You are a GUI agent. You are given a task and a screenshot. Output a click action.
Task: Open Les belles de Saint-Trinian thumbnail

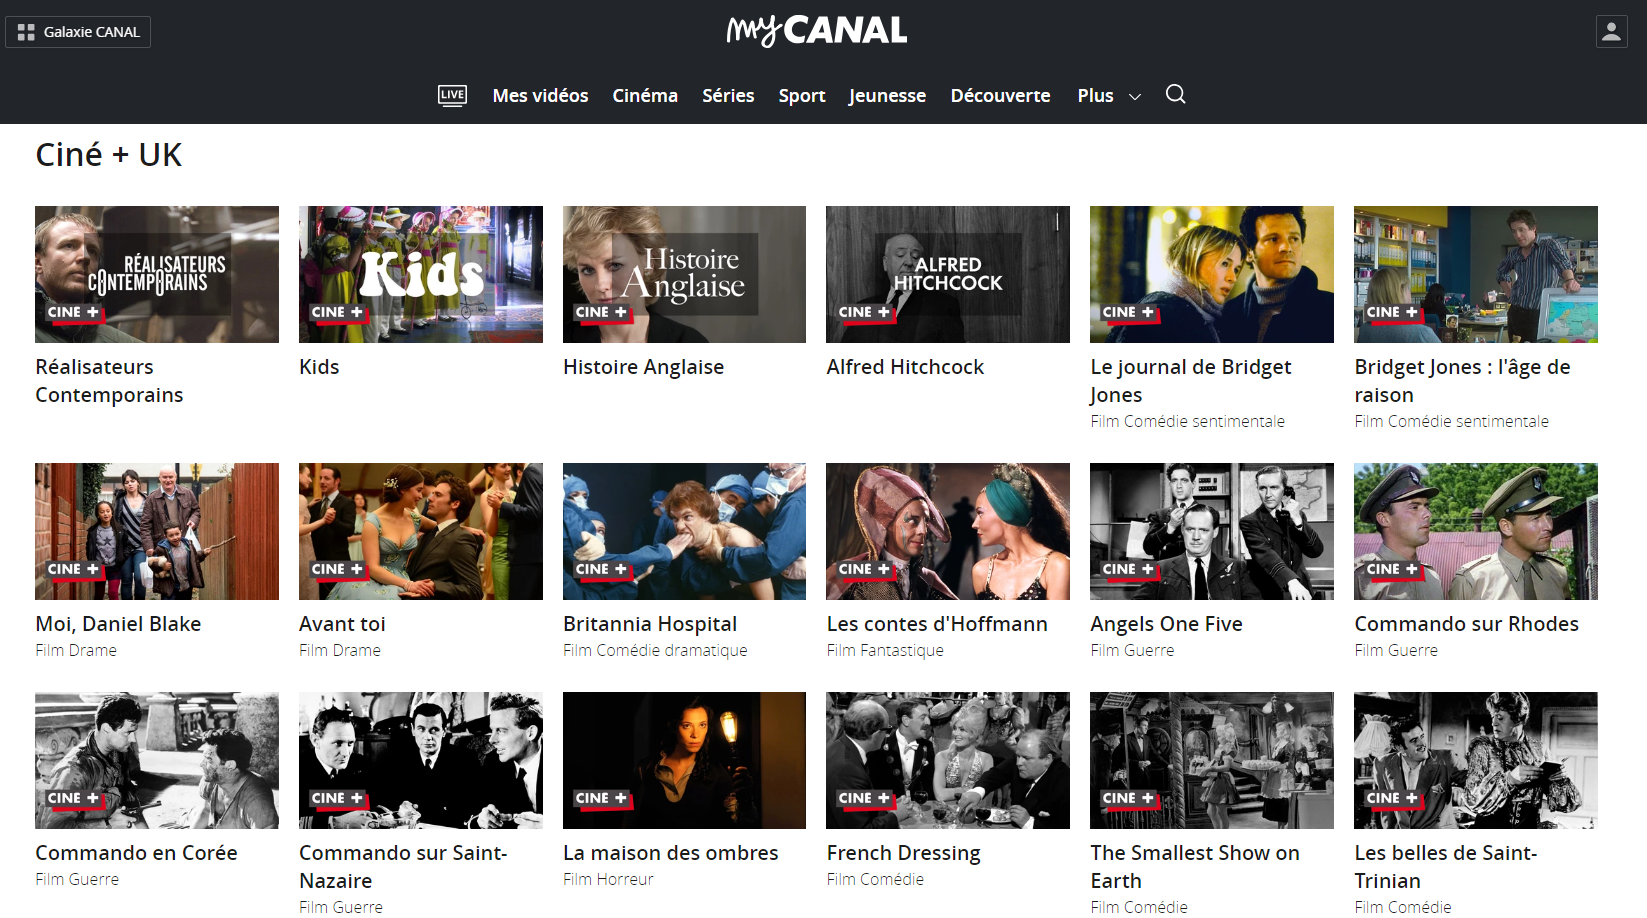pyautogui.click(x=1476, y=760)
